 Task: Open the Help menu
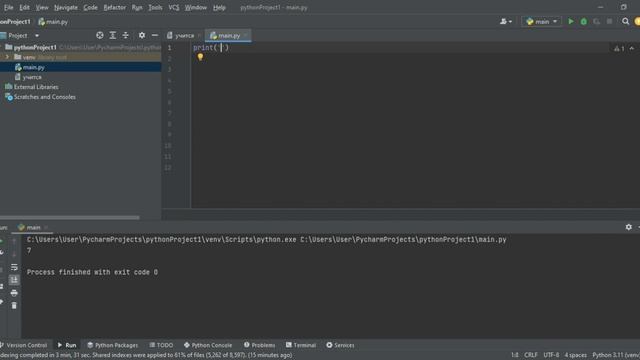tap(219, 7)
